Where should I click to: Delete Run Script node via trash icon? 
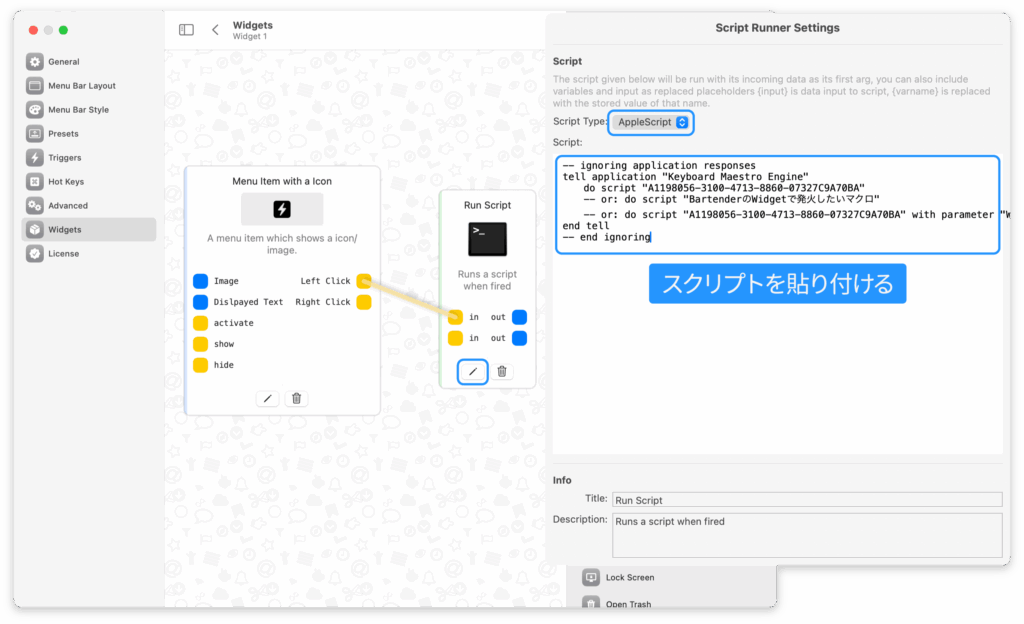502,372
